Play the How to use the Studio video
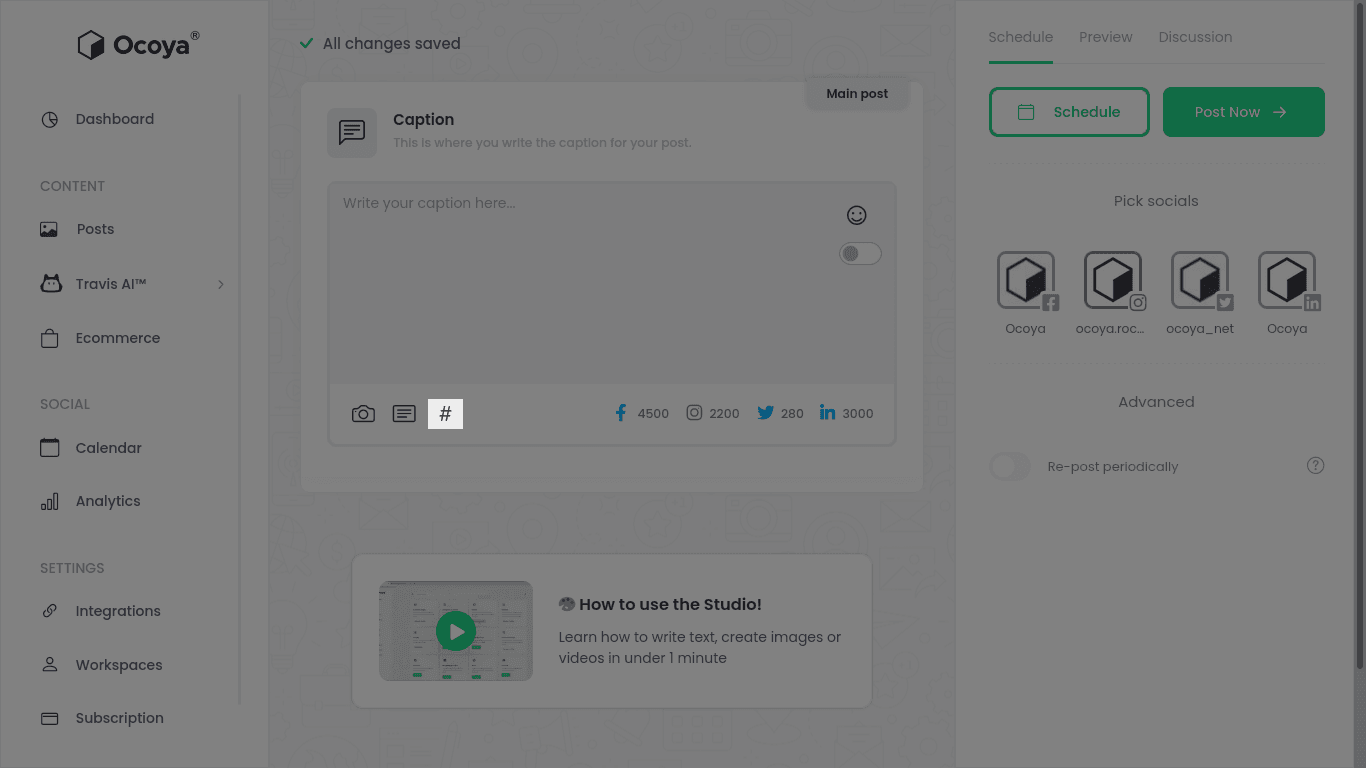The width and height of the screenshot is (1366, 768). (456, 631)
